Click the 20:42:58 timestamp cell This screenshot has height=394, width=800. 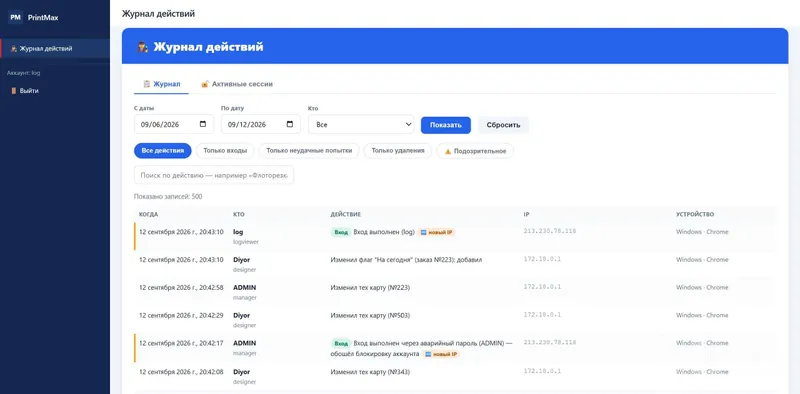point(181,288)
